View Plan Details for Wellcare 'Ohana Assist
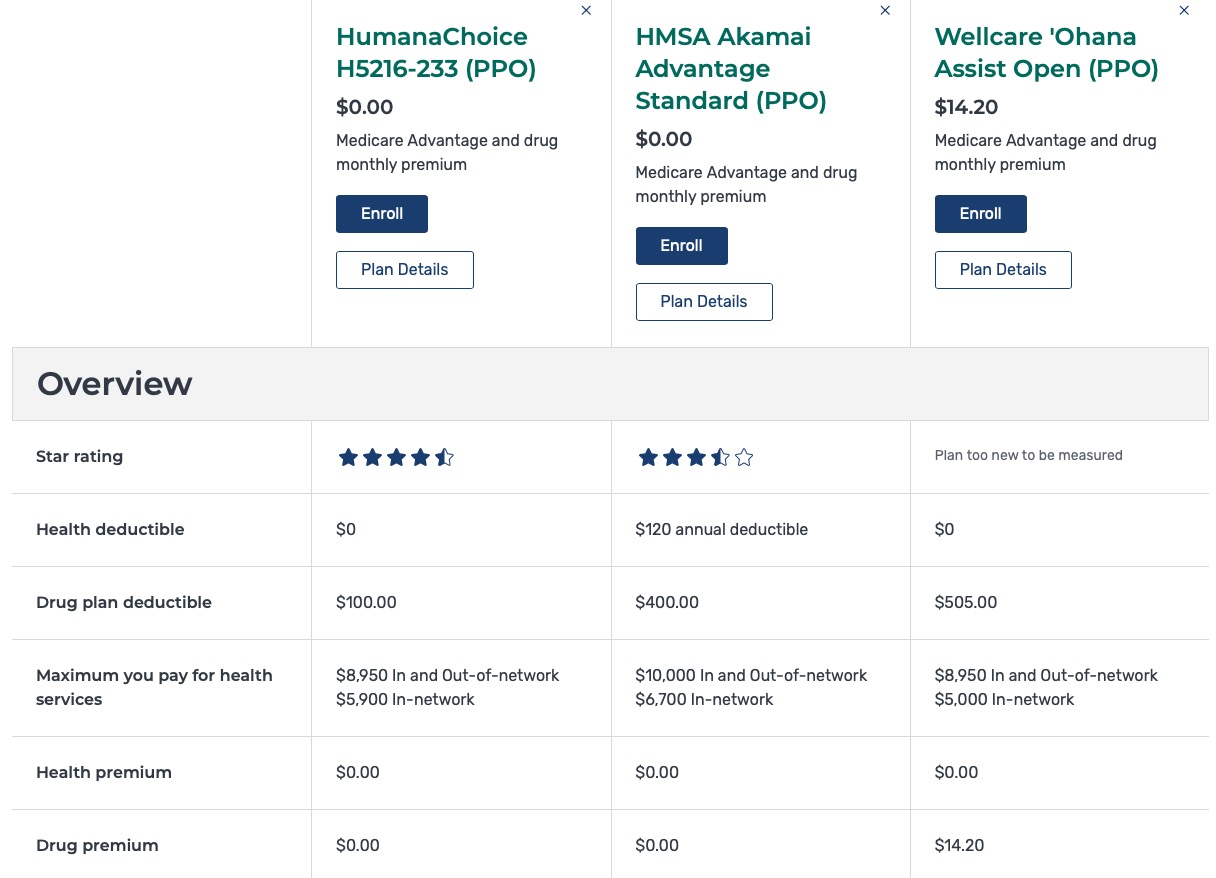1216x878 pixels. (1003, 270)
